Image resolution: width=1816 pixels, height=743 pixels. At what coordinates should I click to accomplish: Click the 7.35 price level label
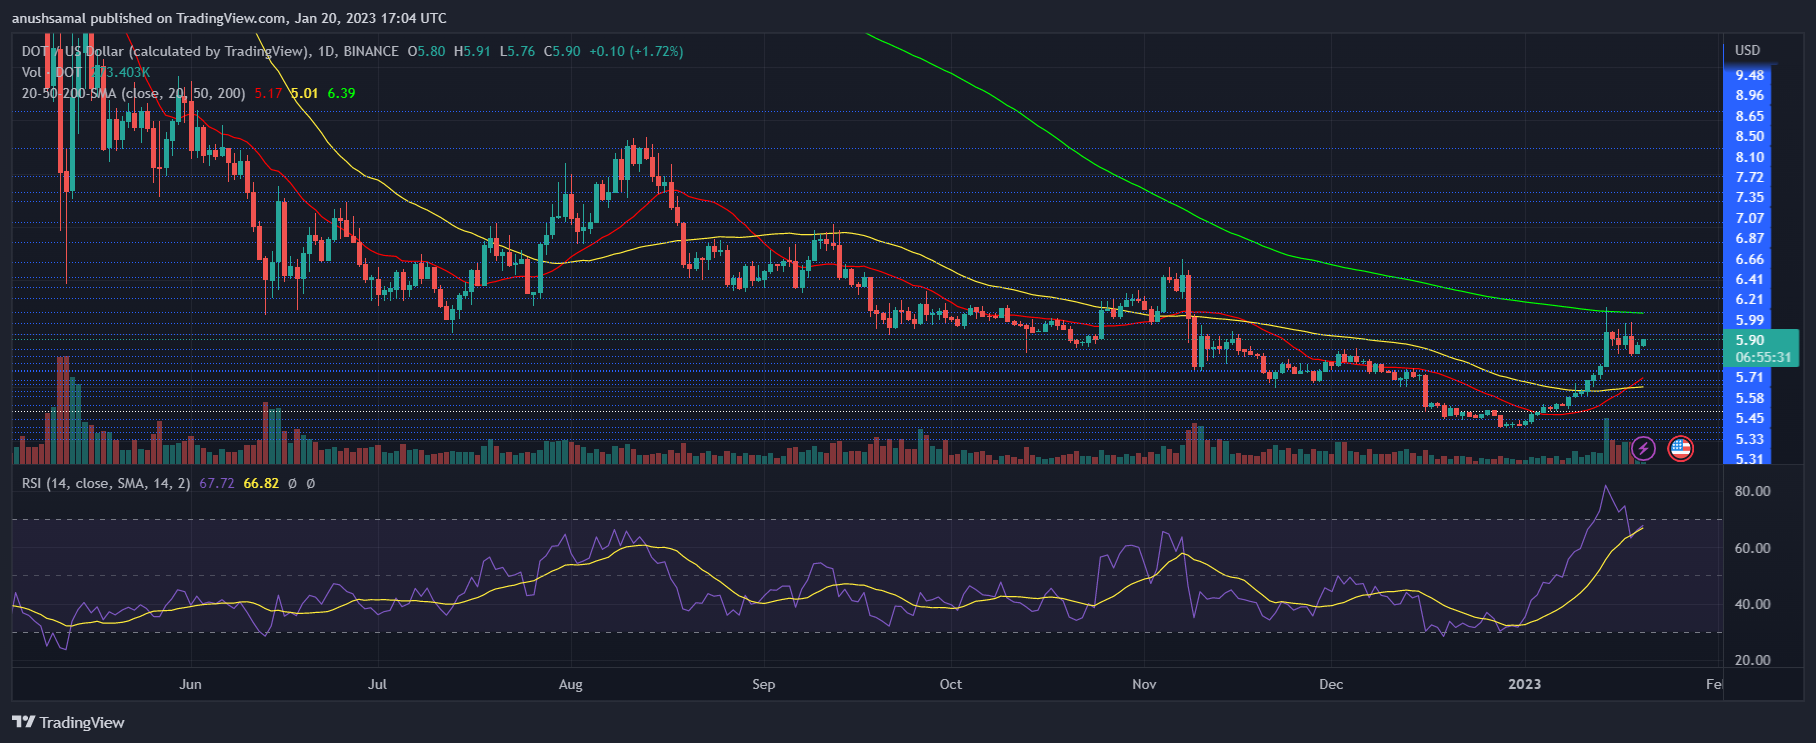(1750, 197)
